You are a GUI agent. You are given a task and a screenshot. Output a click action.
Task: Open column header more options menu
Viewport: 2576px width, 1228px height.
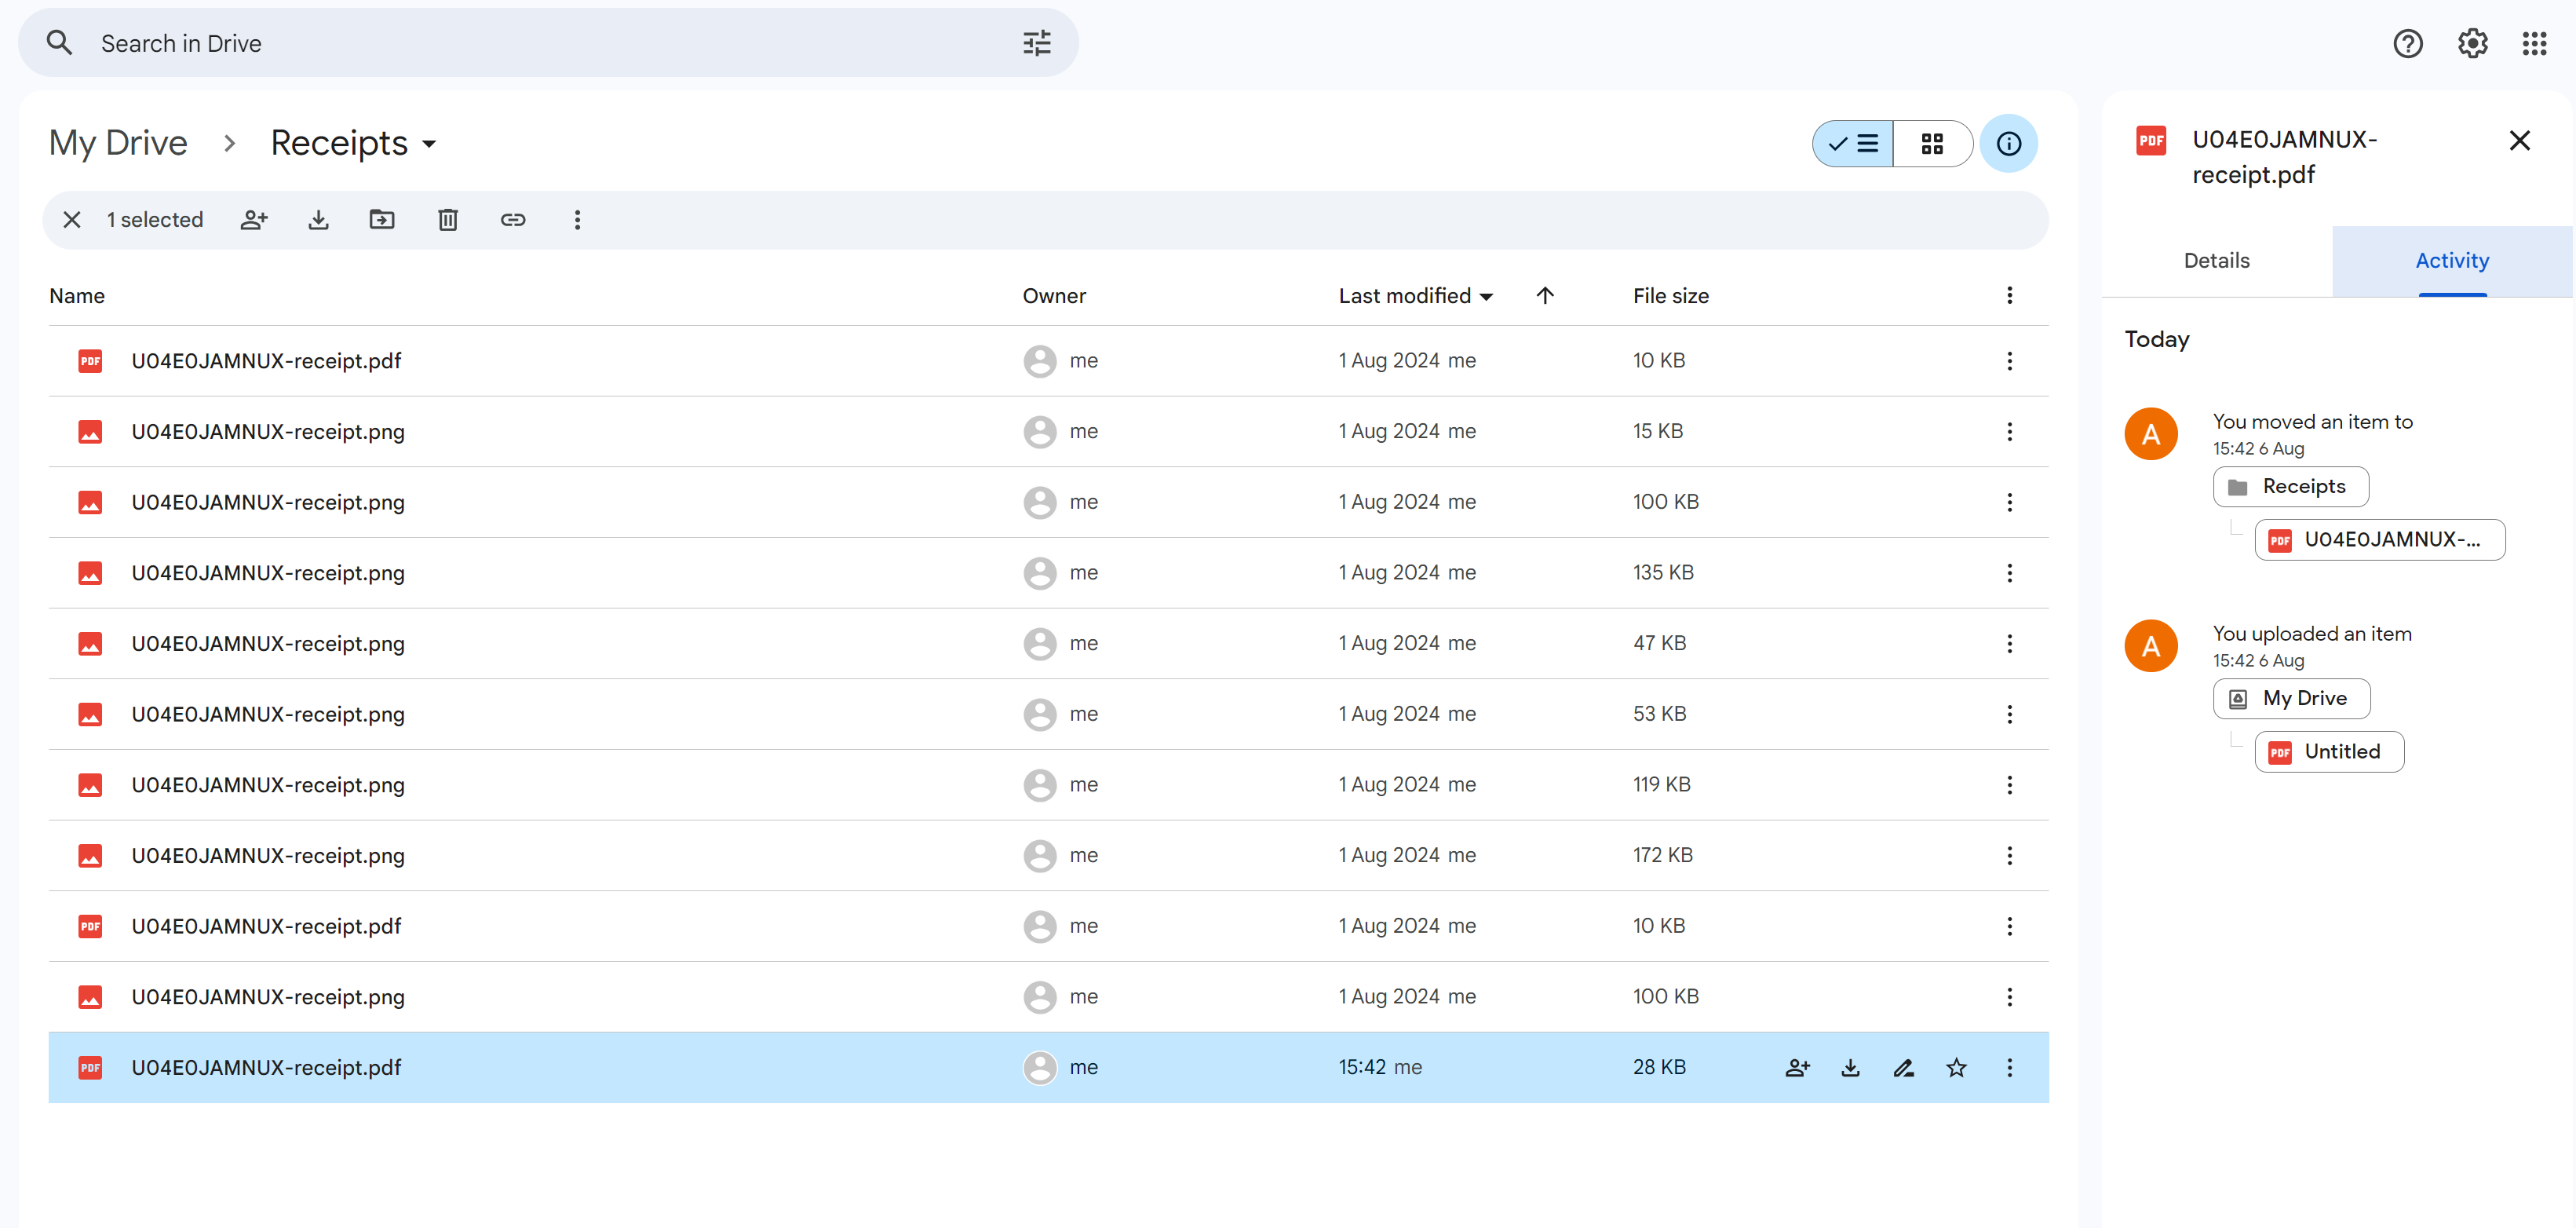(x=2009, y=296)
